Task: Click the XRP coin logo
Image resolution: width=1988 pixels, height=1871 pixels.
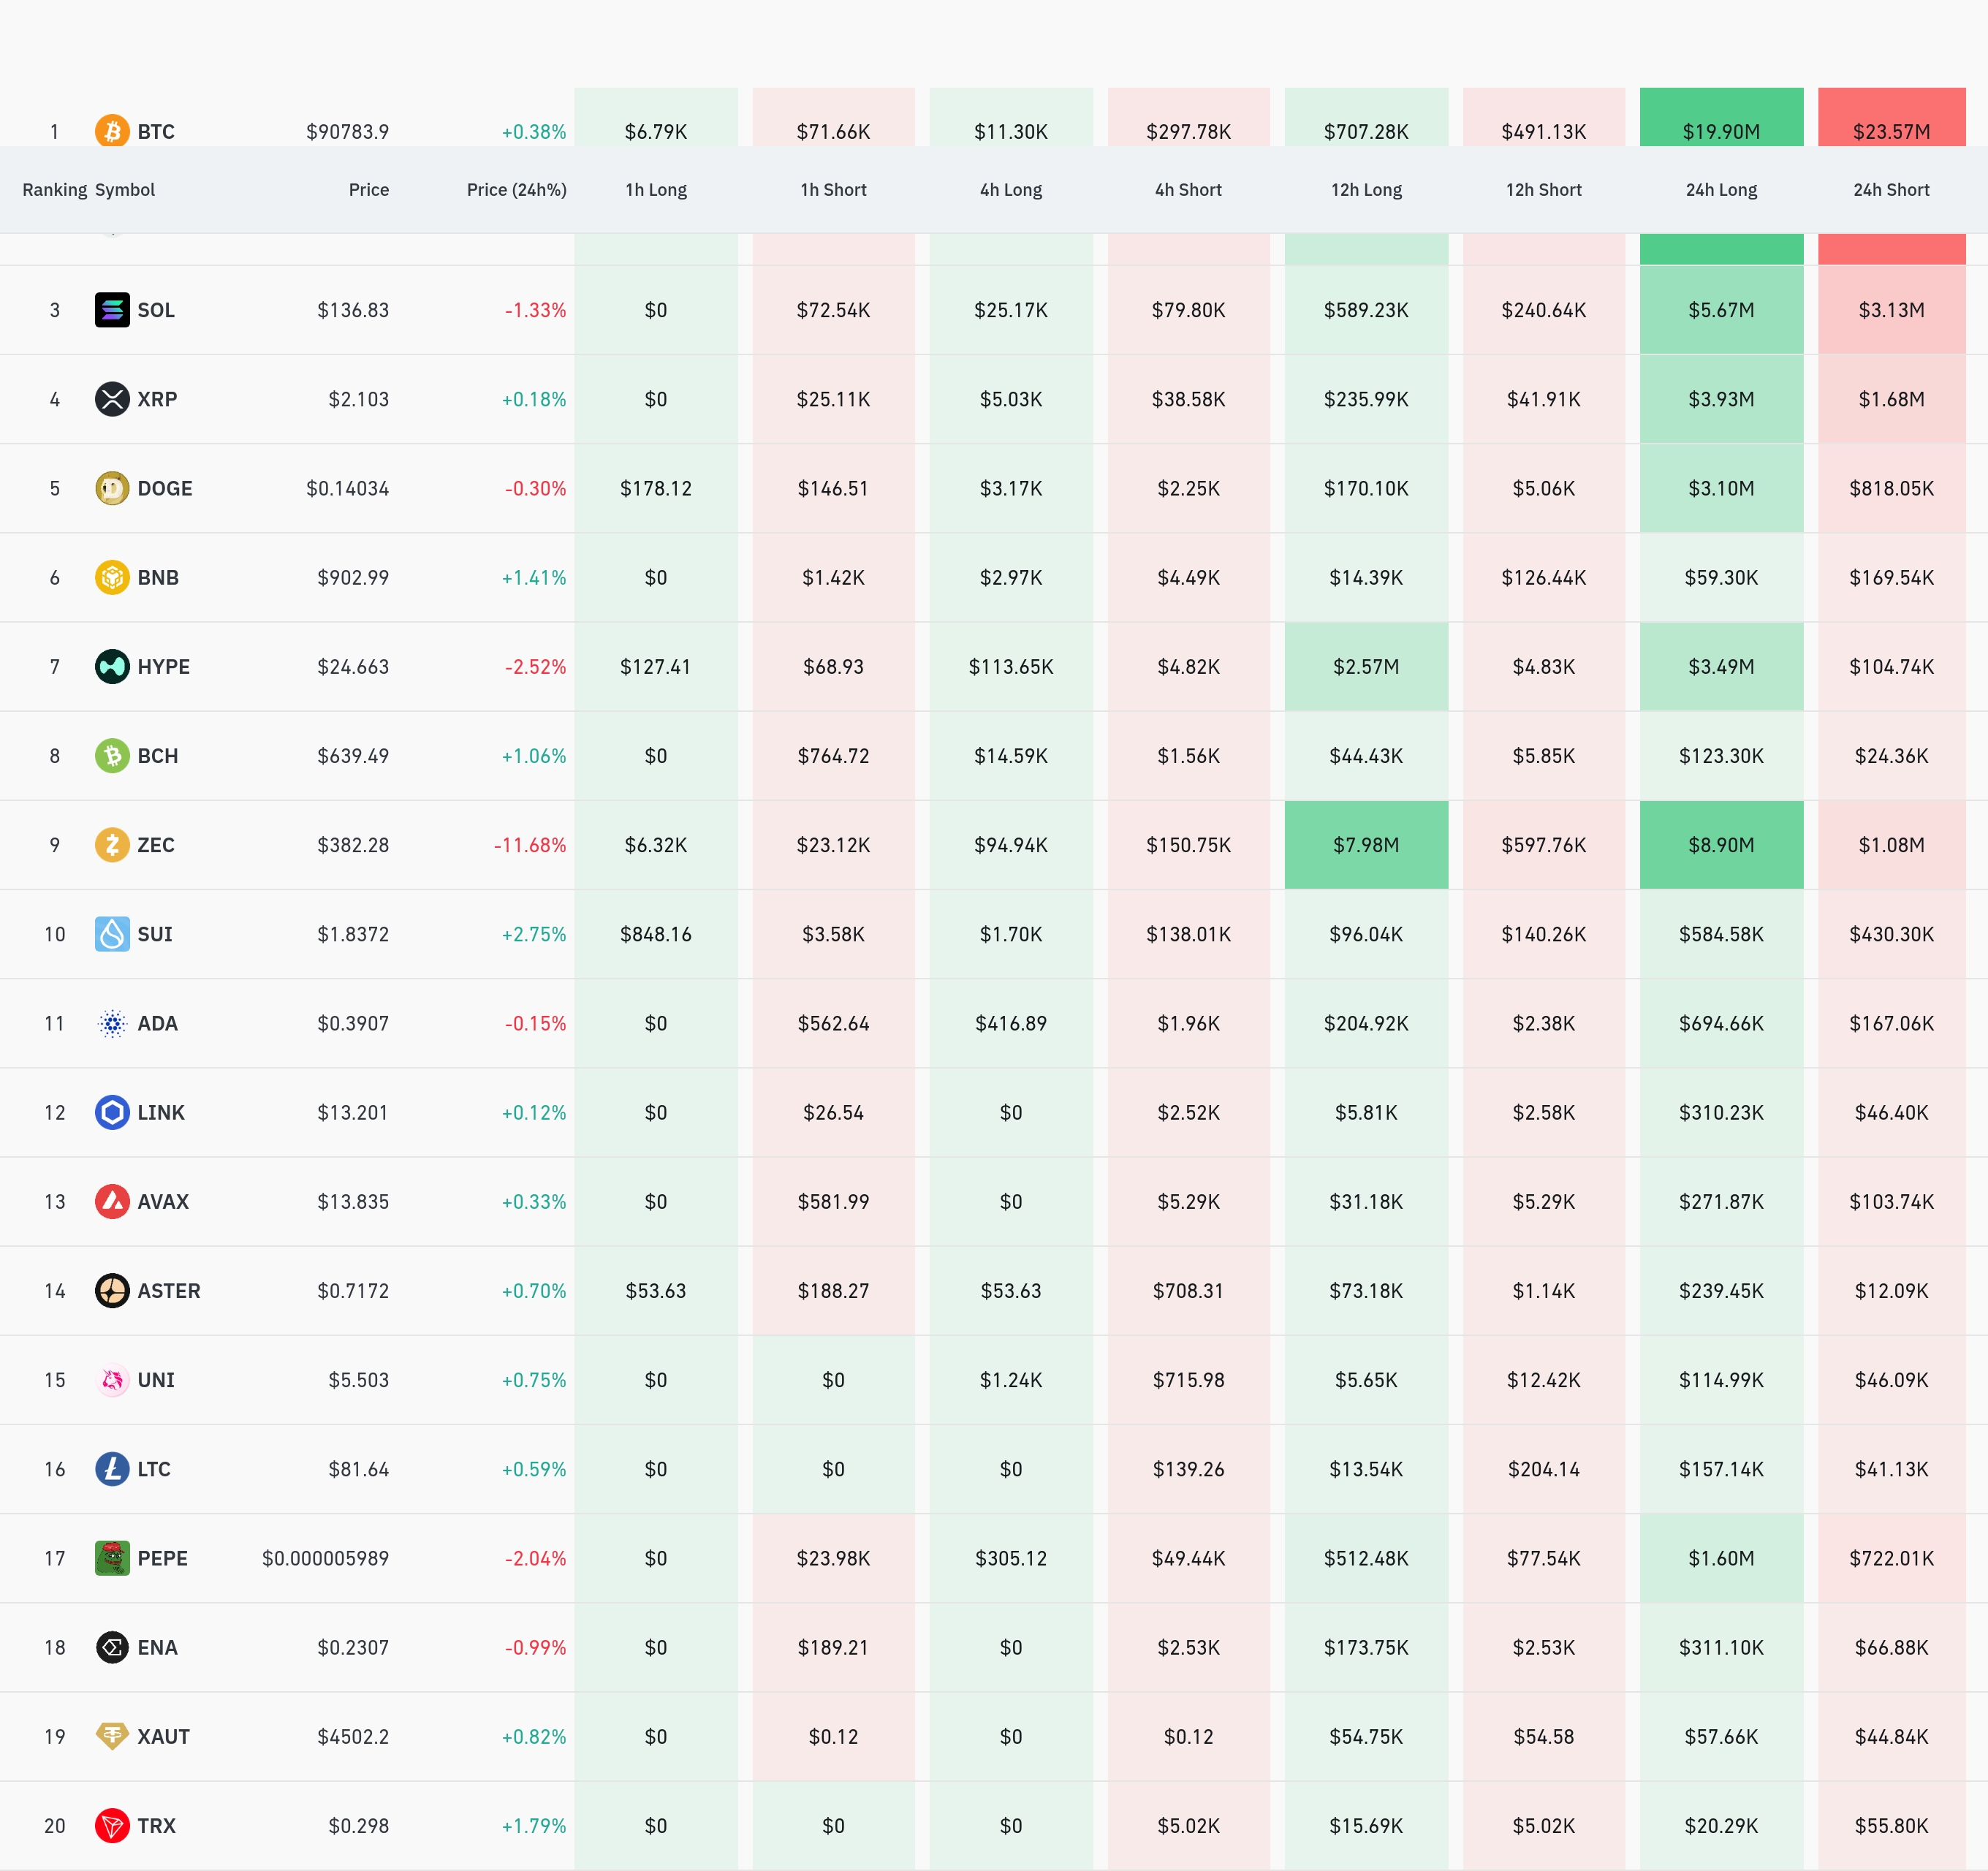Action: coord(112,399)
